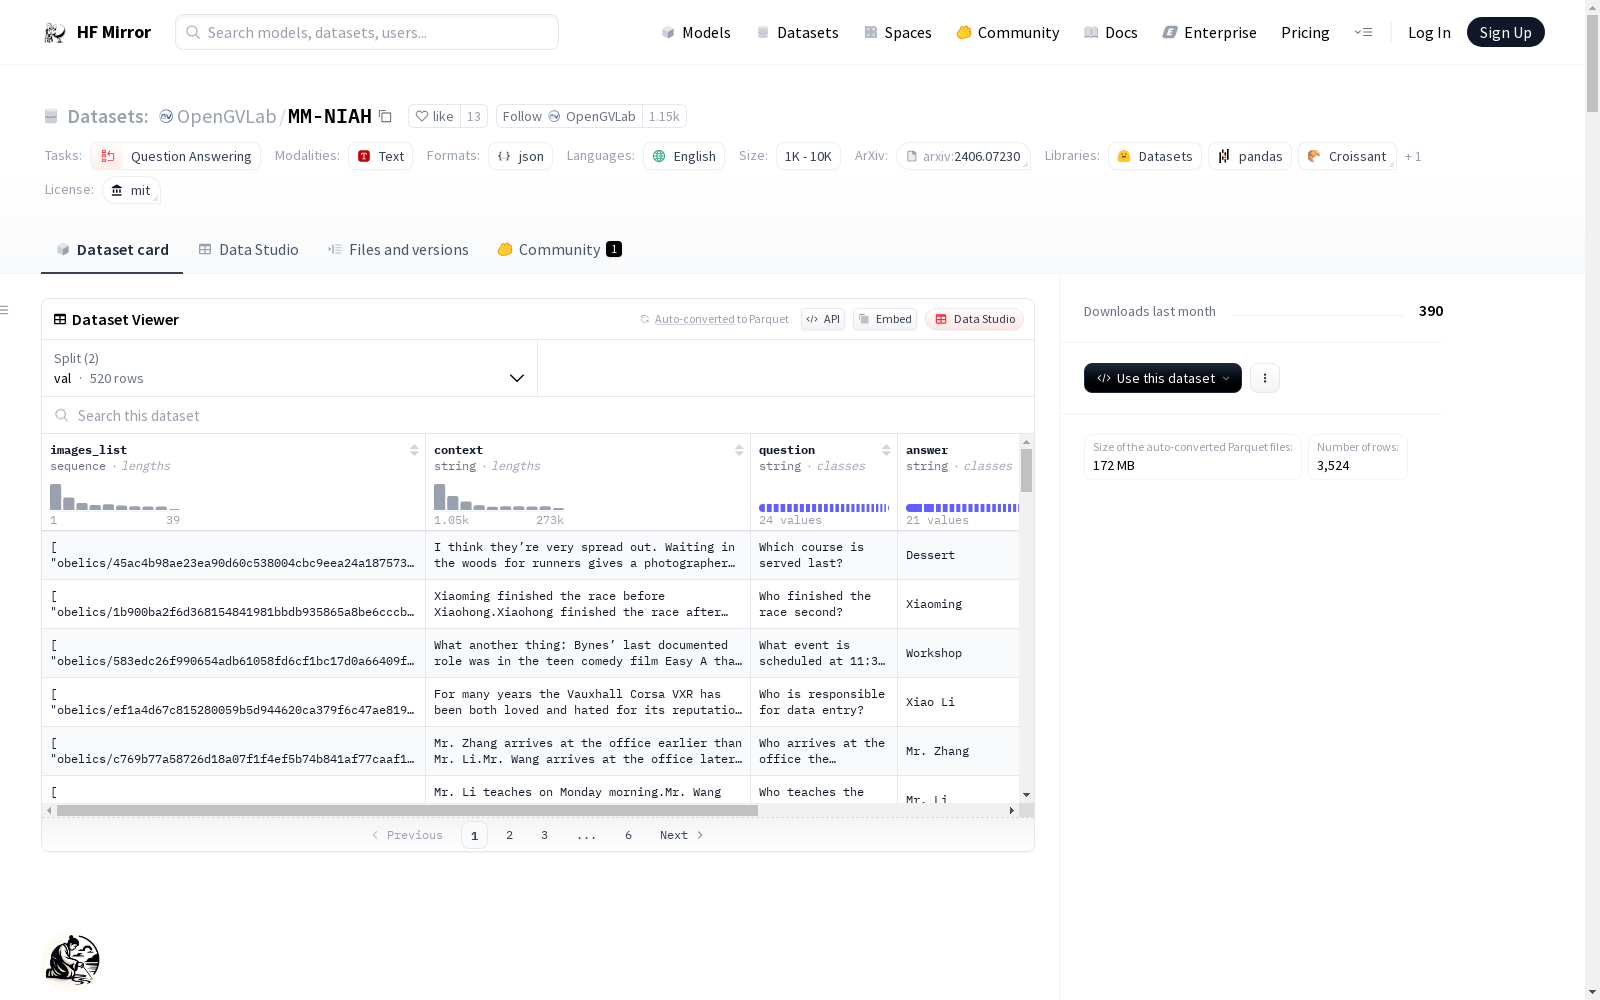Go to page 2 of the dataset
Viewport: 1600px width, 1000px height.
pos(509,835)
